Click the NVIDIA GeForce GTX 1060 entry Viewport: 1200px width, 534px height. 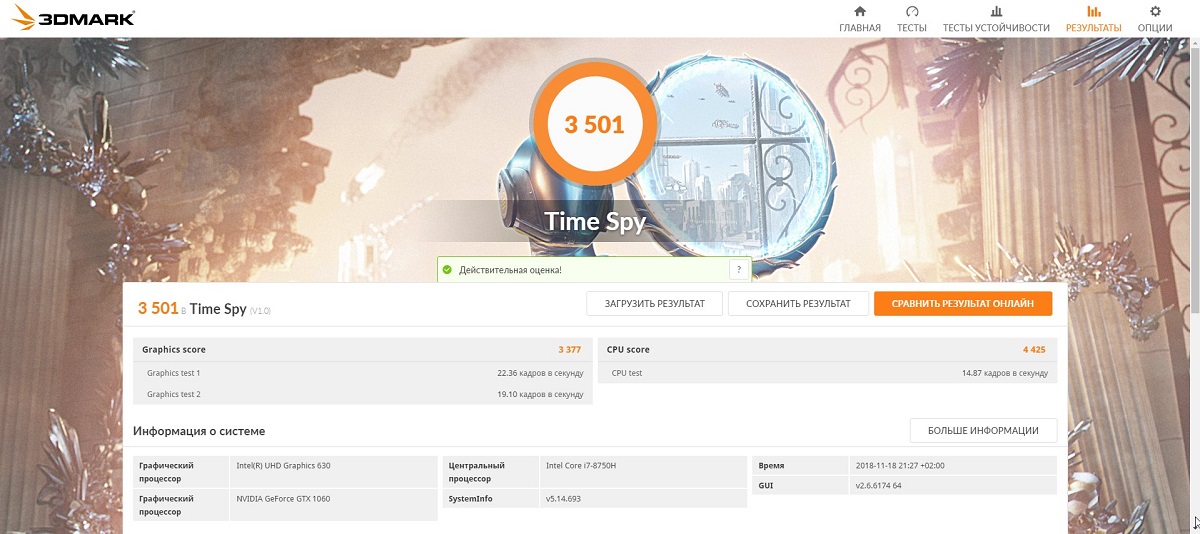tap(283, 498)
